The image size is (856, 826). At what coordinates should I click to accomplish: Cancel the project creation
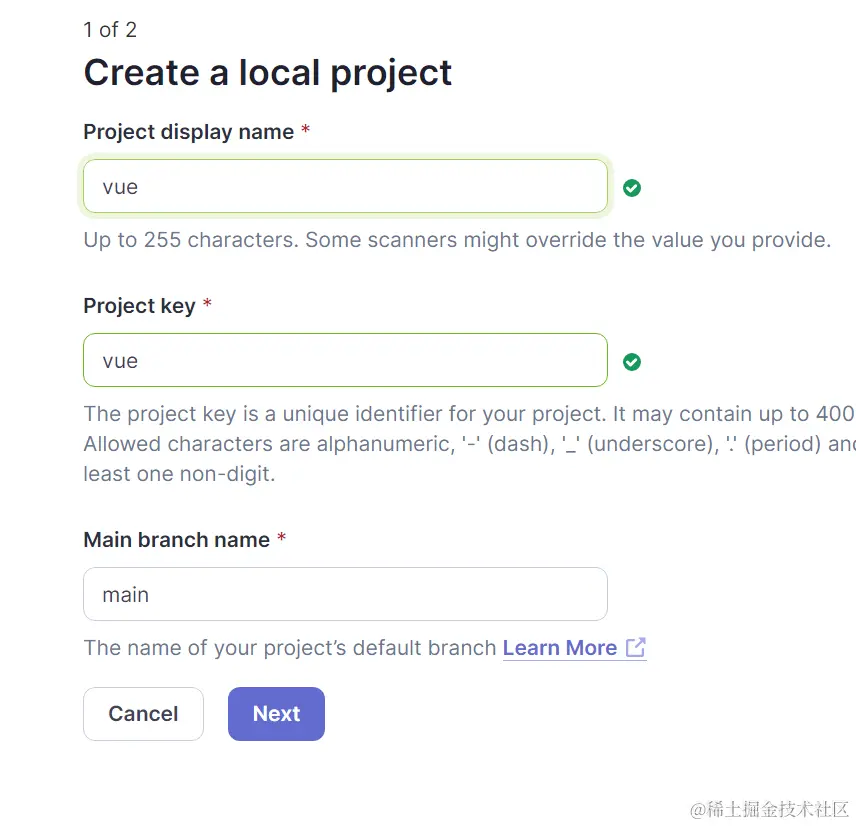[144, 714]
